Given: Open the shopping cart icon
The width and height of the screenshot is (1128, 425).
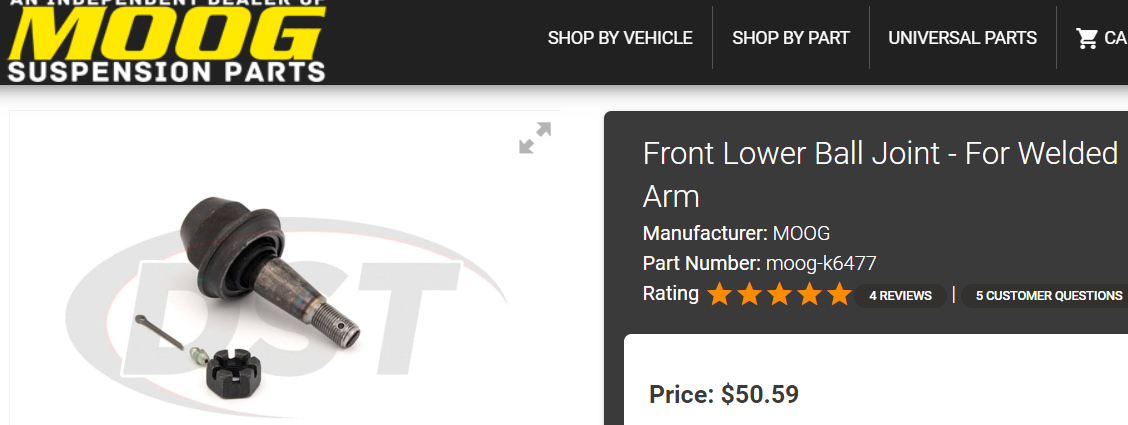Looking at the screenshot, I should (x=1086, y=38).
